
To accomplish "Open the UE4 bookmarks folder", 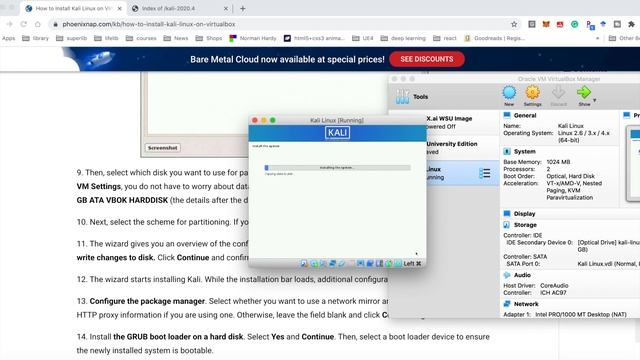I will click(363, 38).
